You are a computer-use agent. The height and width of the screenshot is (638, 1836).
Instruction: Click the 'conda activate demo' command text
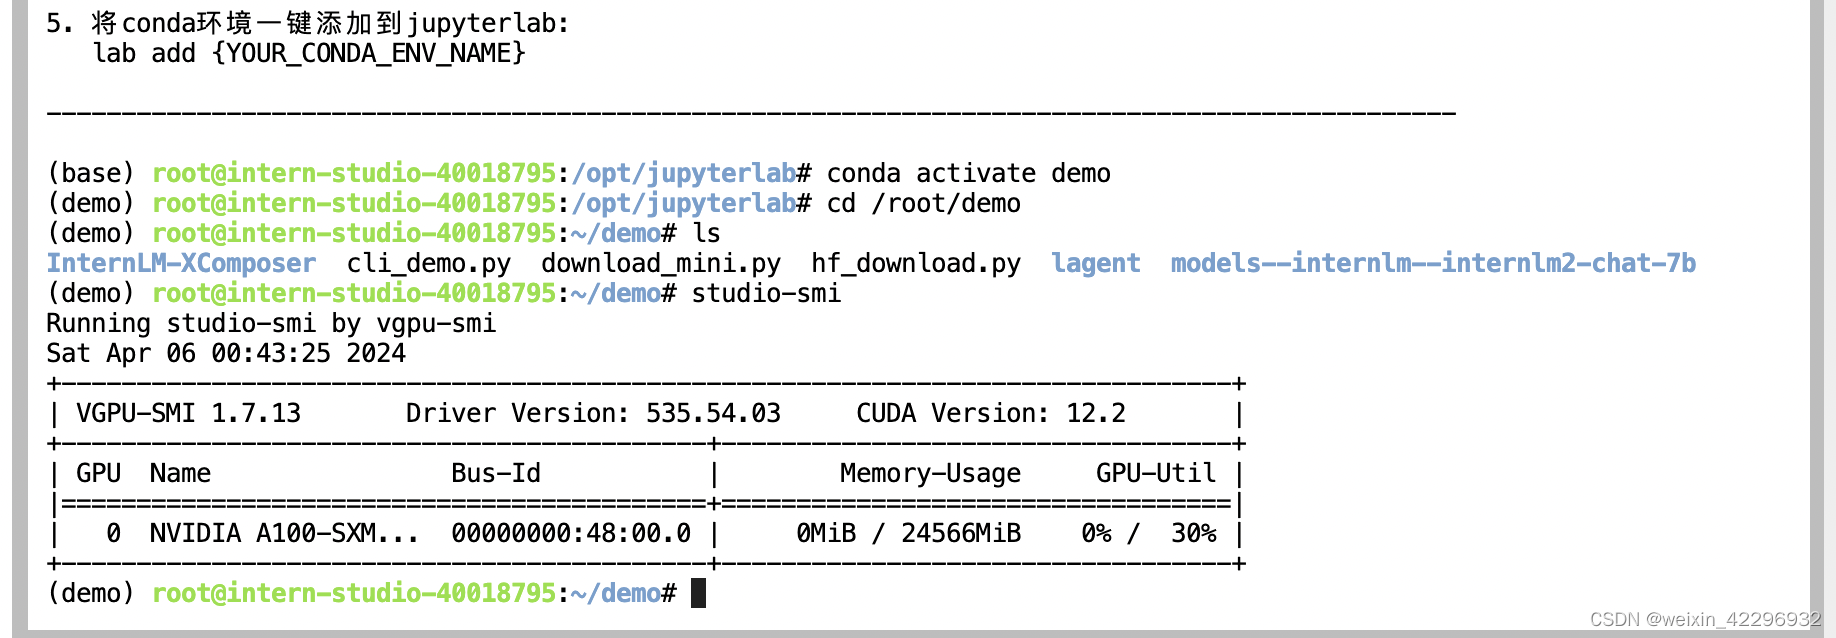969,173
